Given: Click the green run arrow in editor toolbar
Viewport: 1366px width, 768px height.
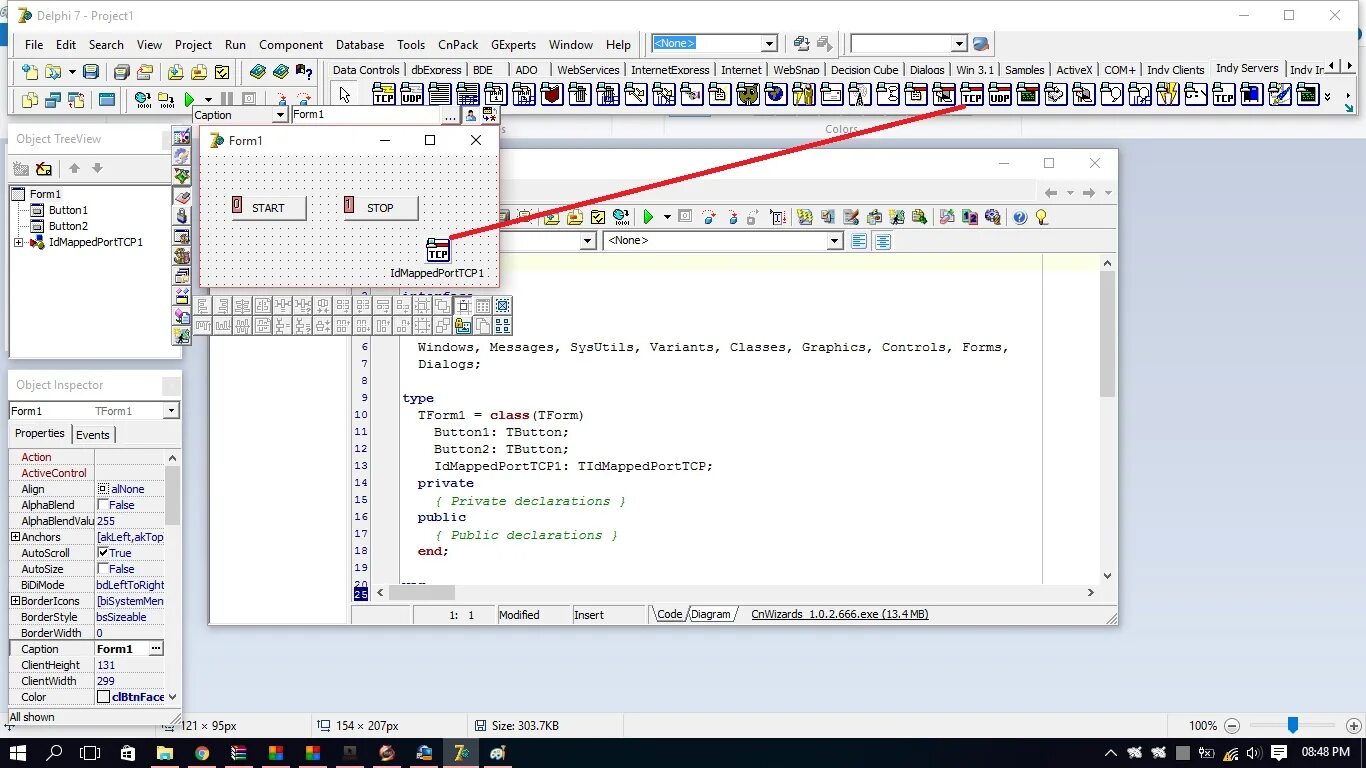Looking at the screenshot, I should [648, 217].
